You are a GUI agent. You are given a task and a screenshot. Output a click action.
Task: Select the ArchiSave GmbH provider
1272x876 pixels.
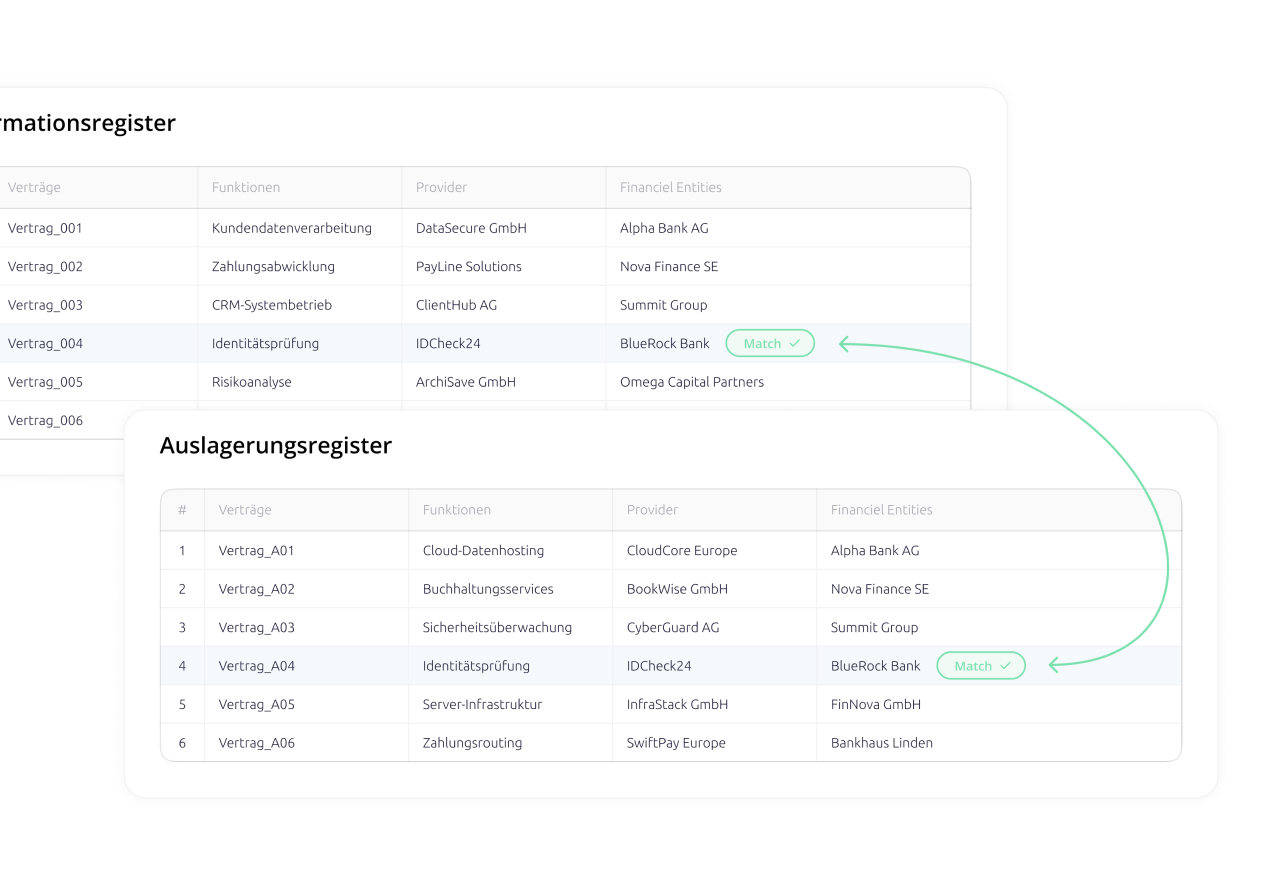[466, 382]
